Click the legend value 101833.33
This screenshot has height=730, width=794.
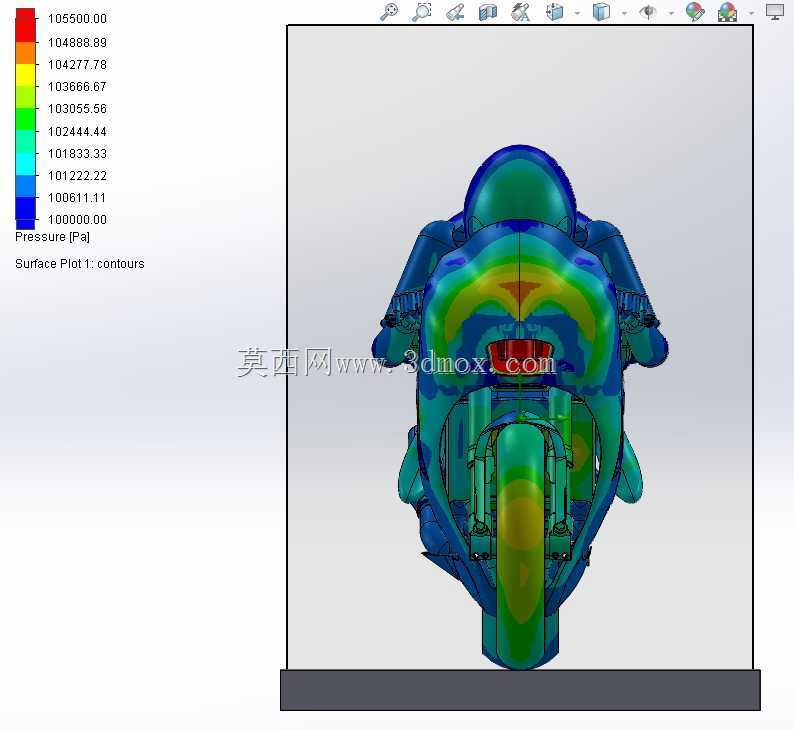coord(77,153)
